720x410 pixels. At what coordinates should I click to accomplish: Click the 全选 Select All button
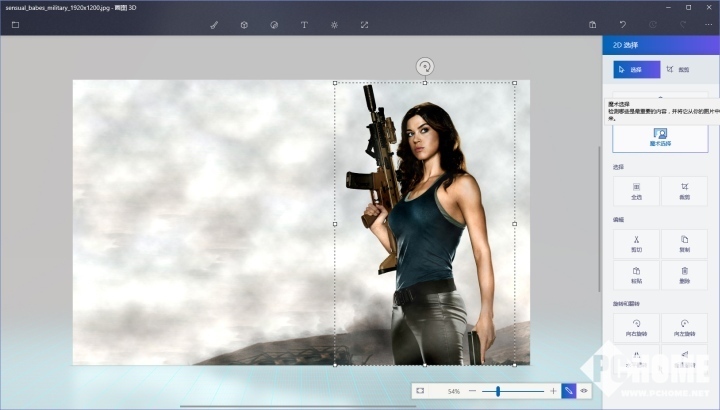pos(636,191)
